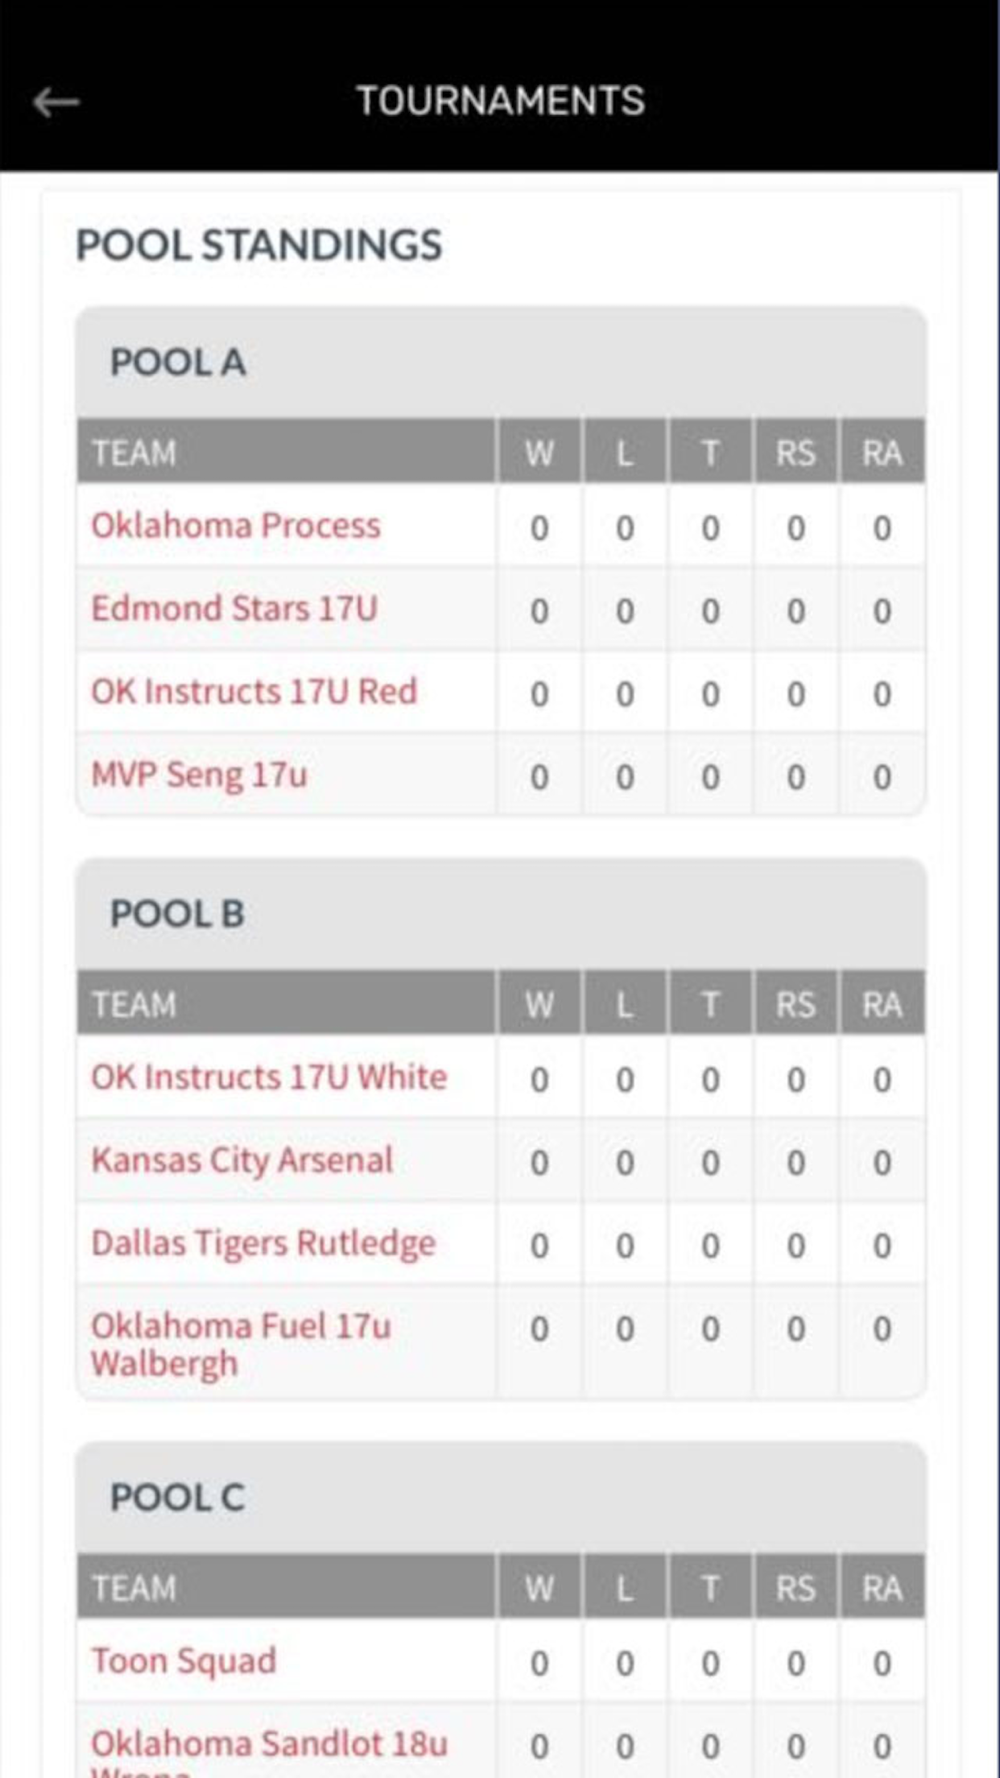Open Kansas City Arsenal team page
The width and height of the screenshot is (1000, 1778).
click(242, 1160)
